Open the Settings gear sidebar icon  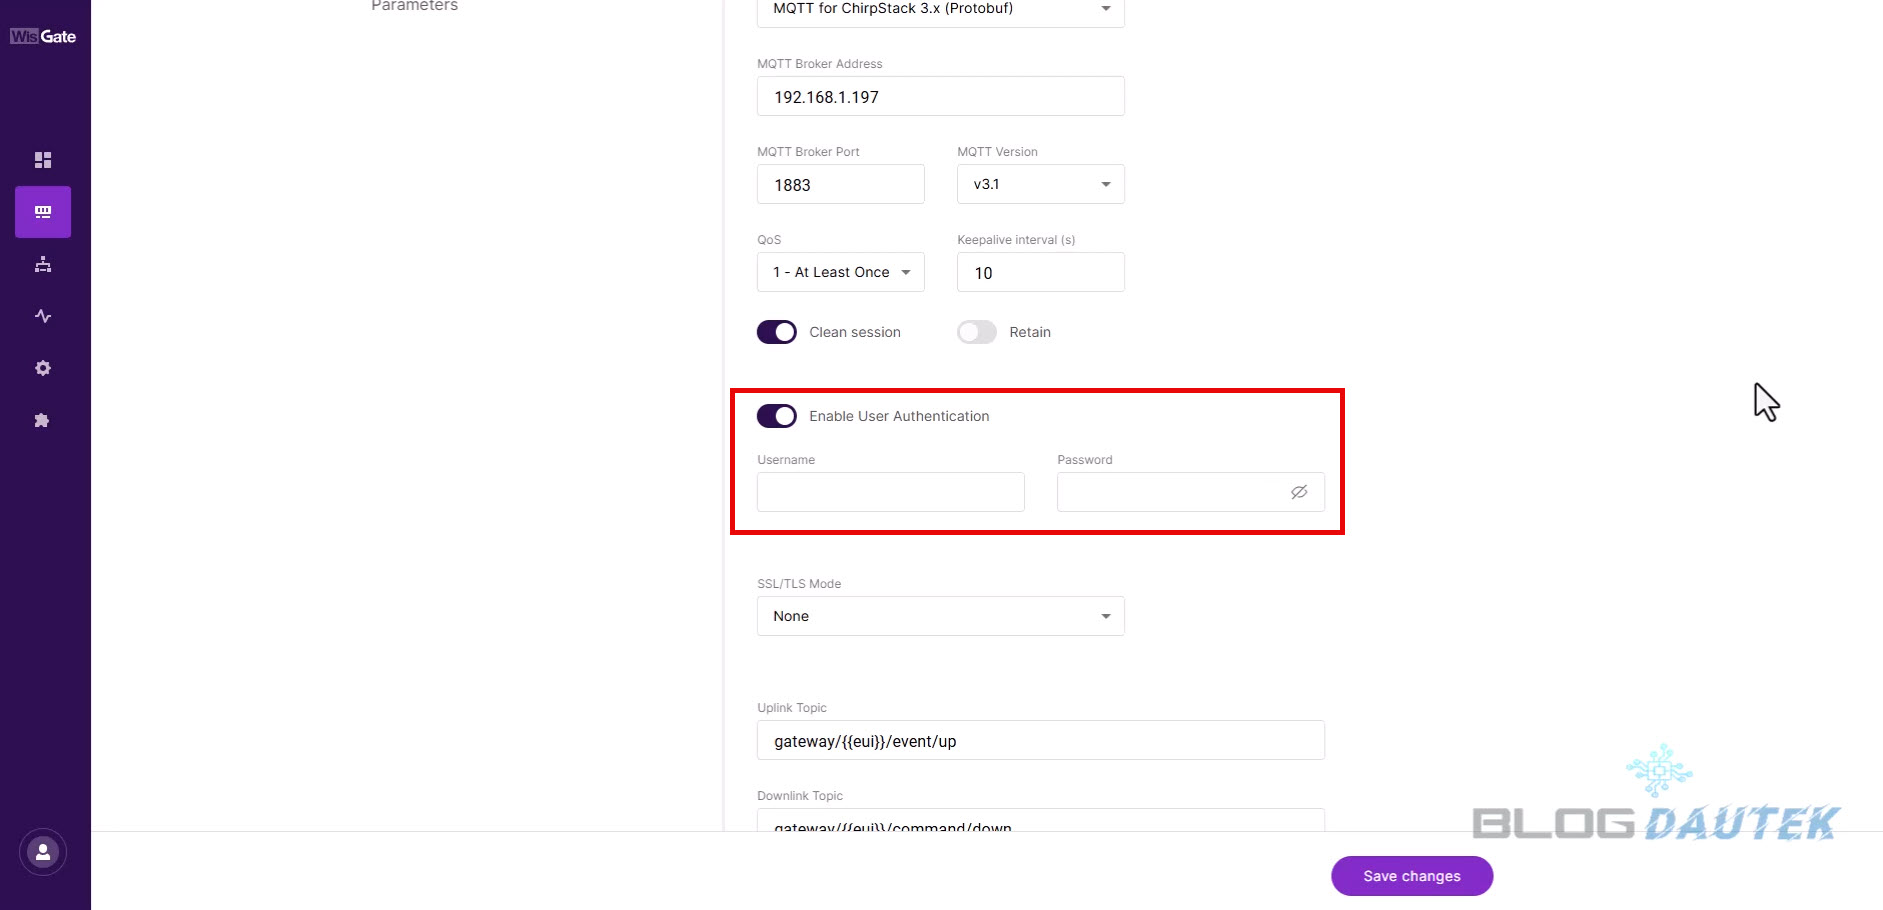43,368
